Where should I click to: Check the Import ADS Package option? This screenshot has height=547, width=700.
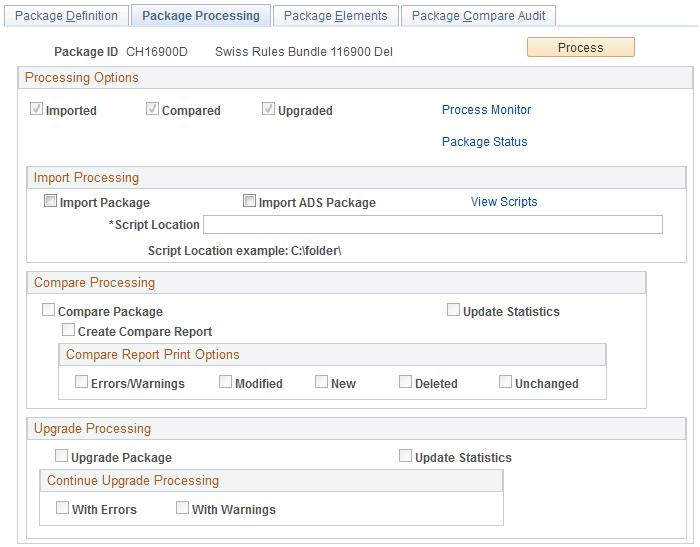click(250, 202)
